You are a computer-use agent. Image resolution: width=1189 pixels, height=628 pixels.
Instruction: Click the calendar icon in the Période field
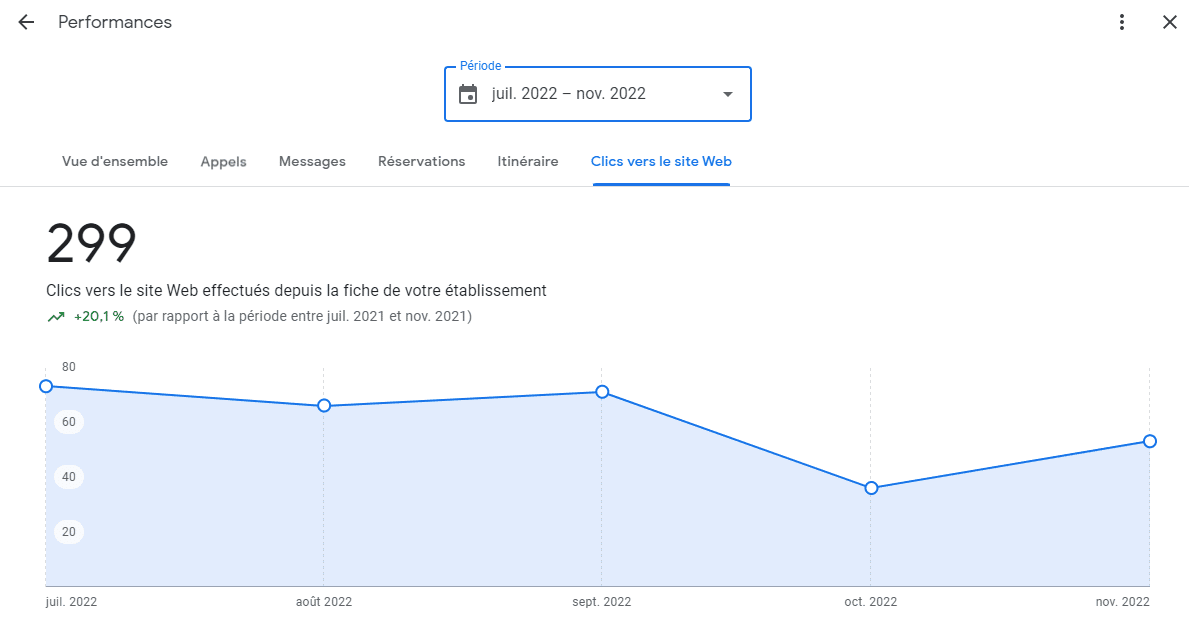(x=467, y=93)
